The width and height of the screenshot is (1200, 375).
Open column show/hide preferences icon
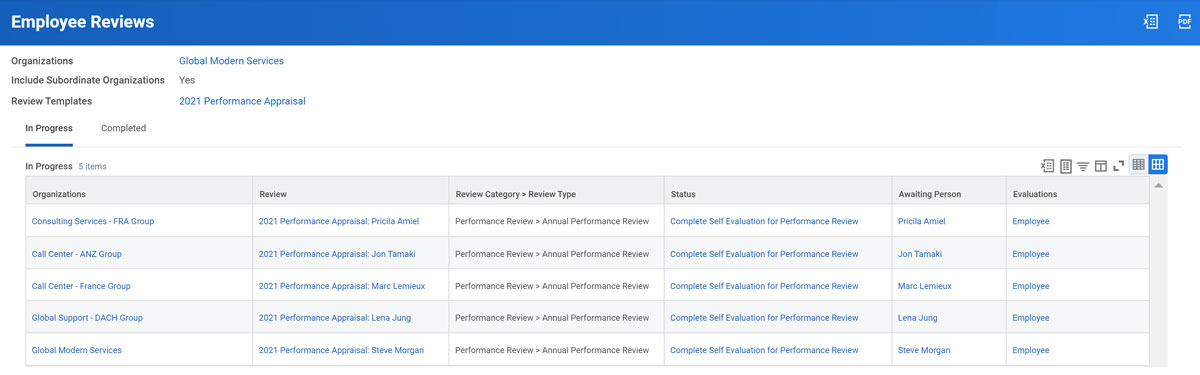point(1100,166)
